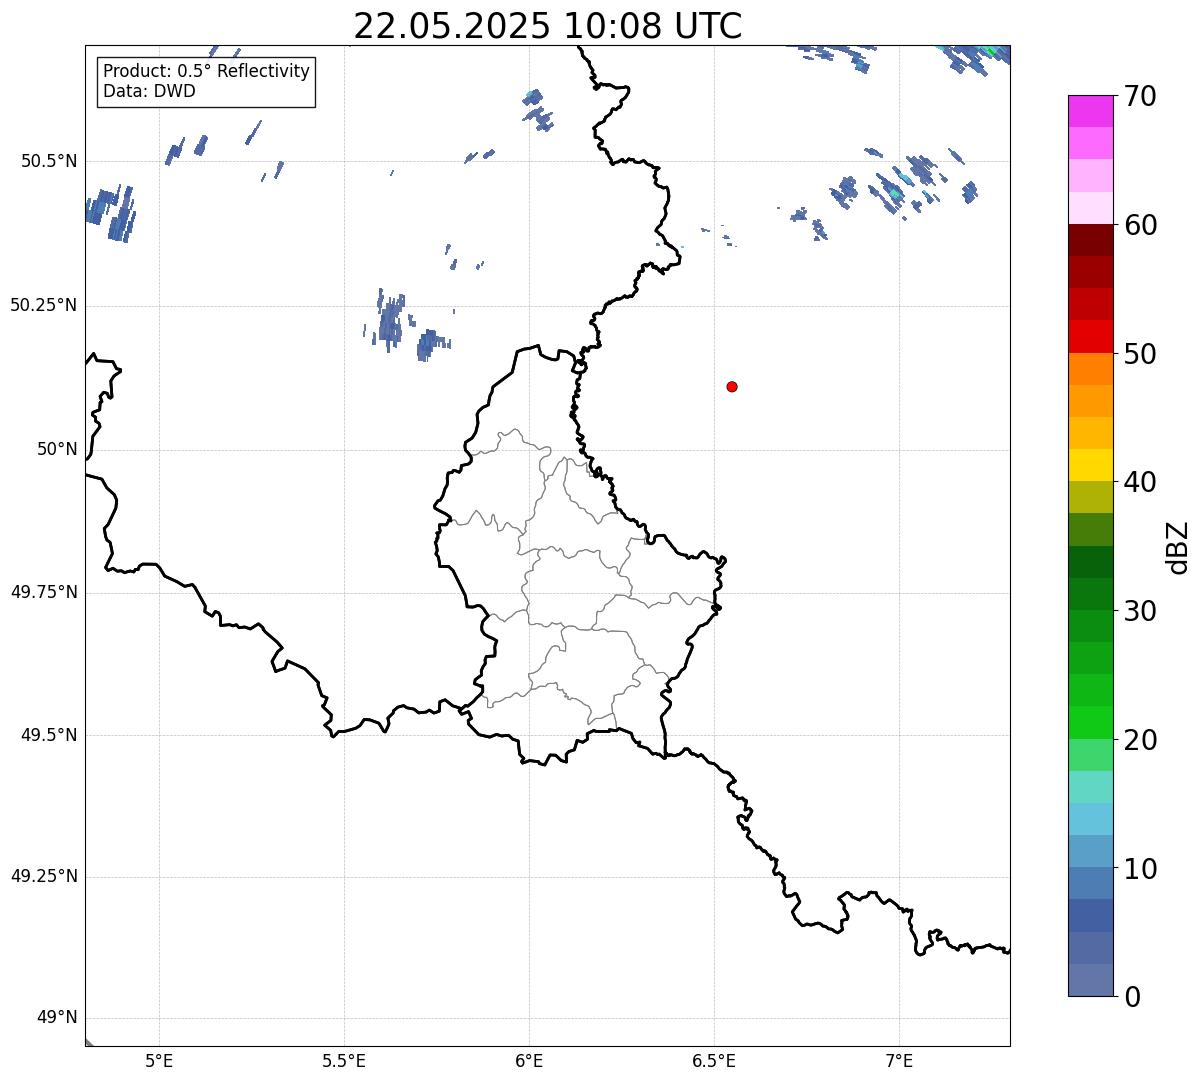
Task: Click the 6.5°E longitude label
Action: point(714,1060)
